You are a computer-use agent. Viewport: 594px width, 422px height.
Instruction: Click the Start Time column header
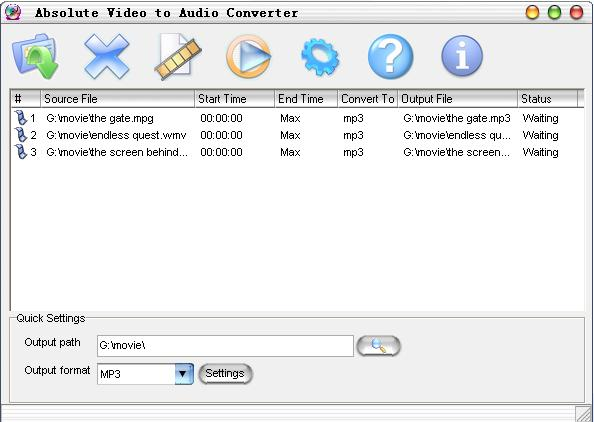point(234,99)
